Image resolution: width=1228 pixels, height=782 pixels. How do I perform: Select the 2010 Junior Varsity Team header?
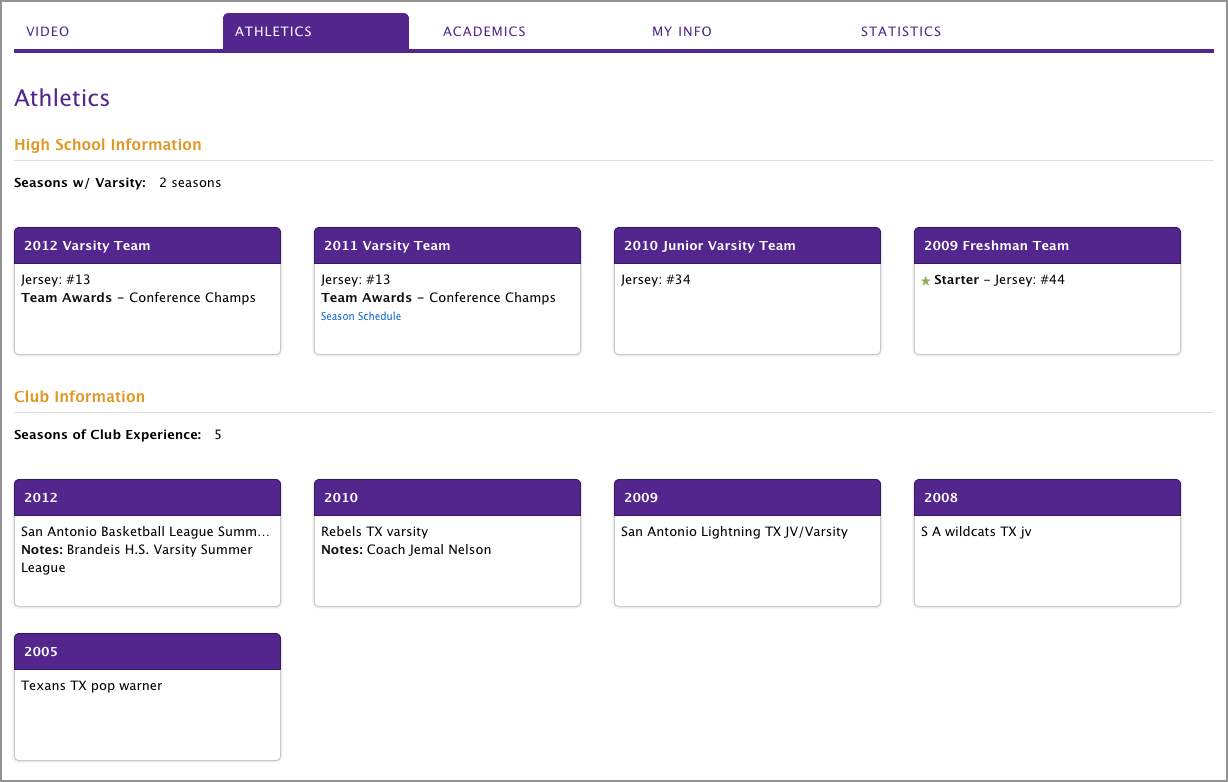click(x=748, y=246)
